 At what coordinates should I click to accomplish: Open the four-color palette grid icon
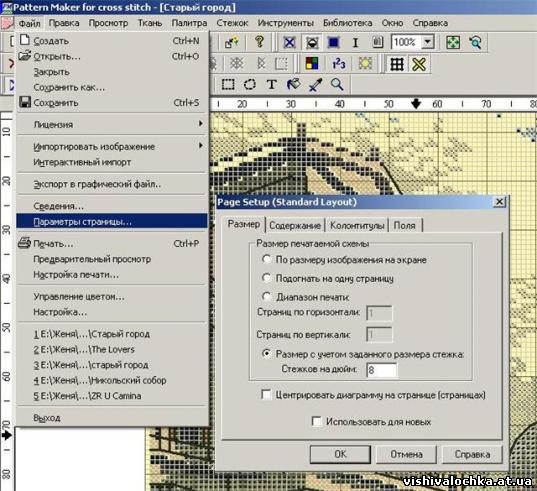(312, 64)
